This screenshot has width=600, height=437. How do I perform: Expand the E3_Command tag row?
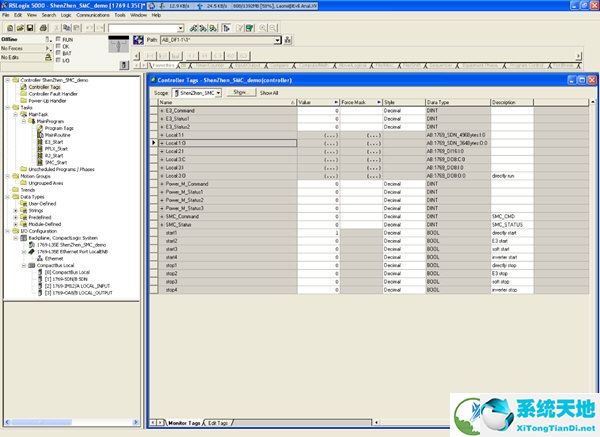(x=162, y=111)
